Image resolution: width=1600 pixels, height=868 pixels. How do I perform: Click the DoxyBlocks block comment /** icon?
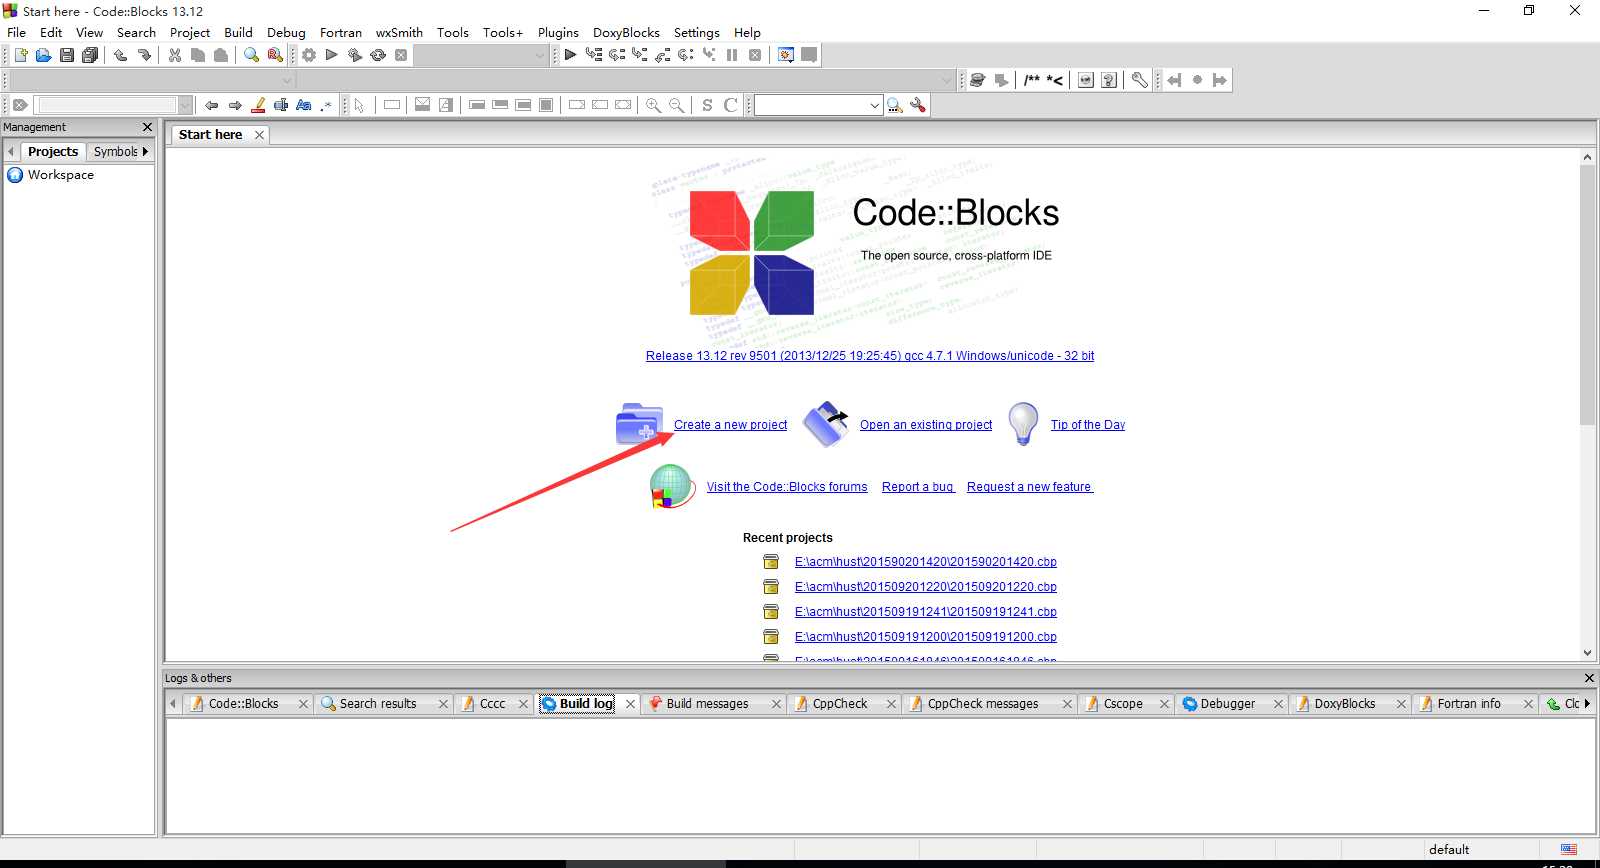coord(1032,80)
